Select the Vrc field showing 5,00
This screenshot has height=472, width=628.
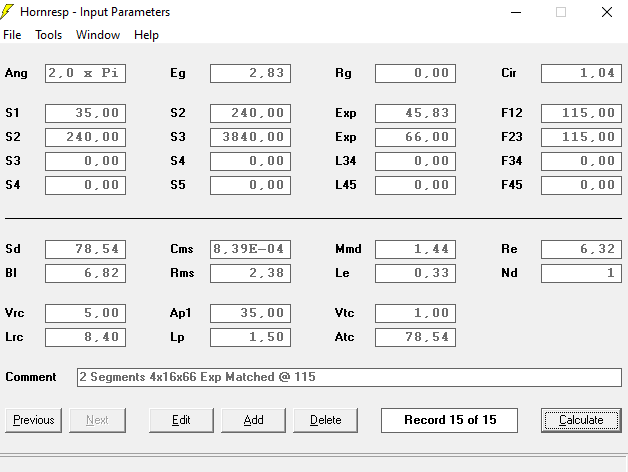pos(85,313)
